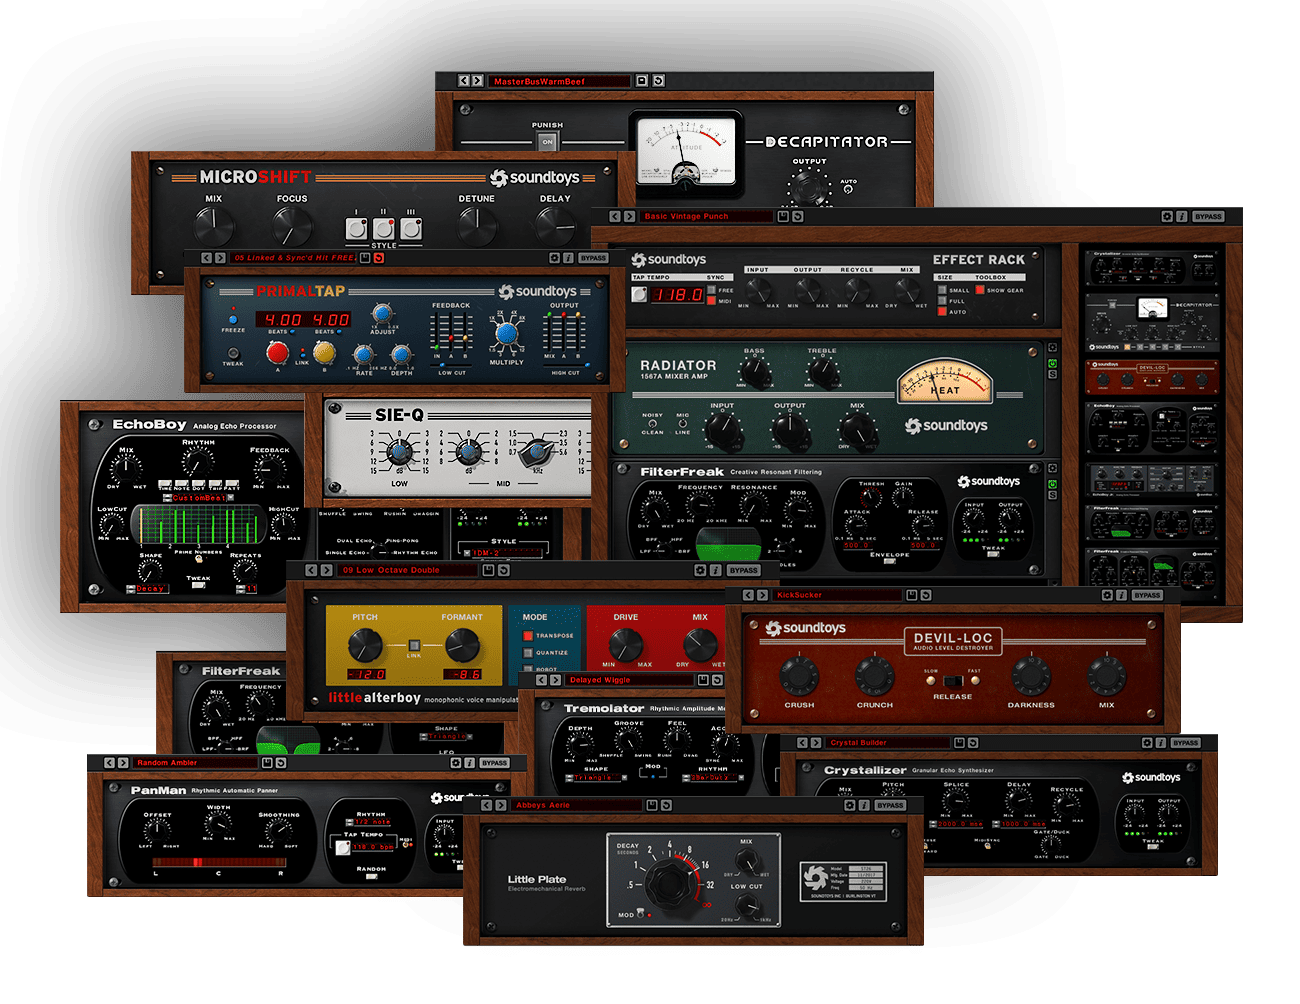Go to previous preset in Decapitator
The image size is (1300, 1004).
pyautogui.click(x=464, y=81)
